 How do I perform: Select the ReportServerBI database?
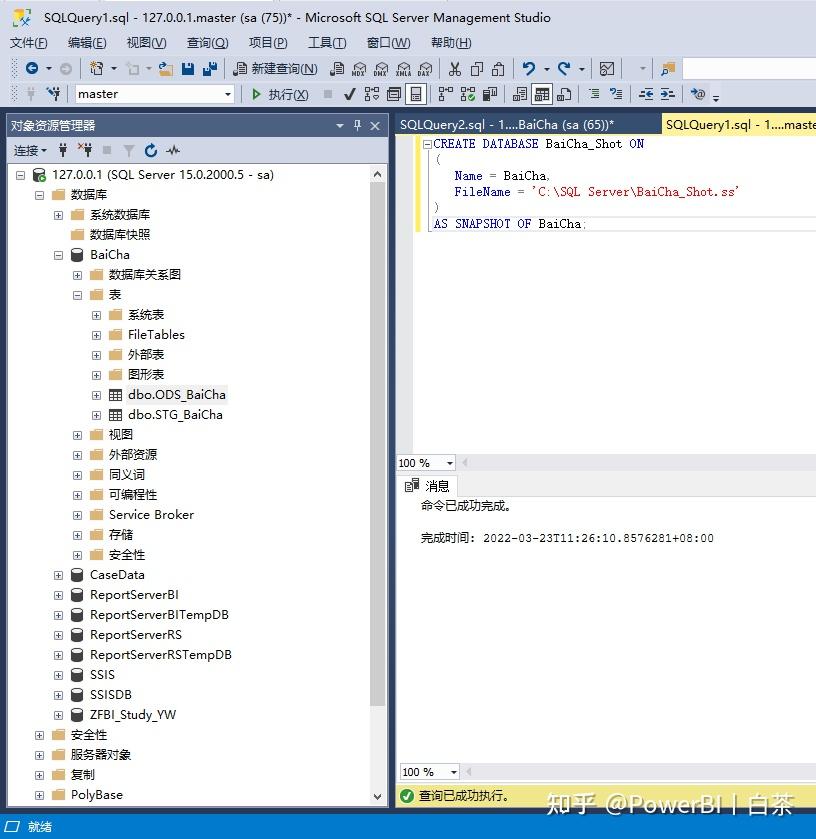(134, 595)
